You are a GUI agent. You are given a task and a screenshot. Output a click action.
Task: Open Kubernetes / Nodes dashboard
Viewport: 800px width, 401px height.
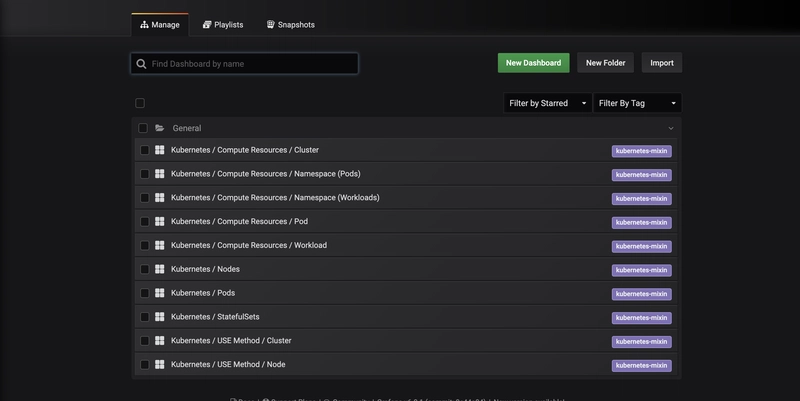[x=205, y=269]
